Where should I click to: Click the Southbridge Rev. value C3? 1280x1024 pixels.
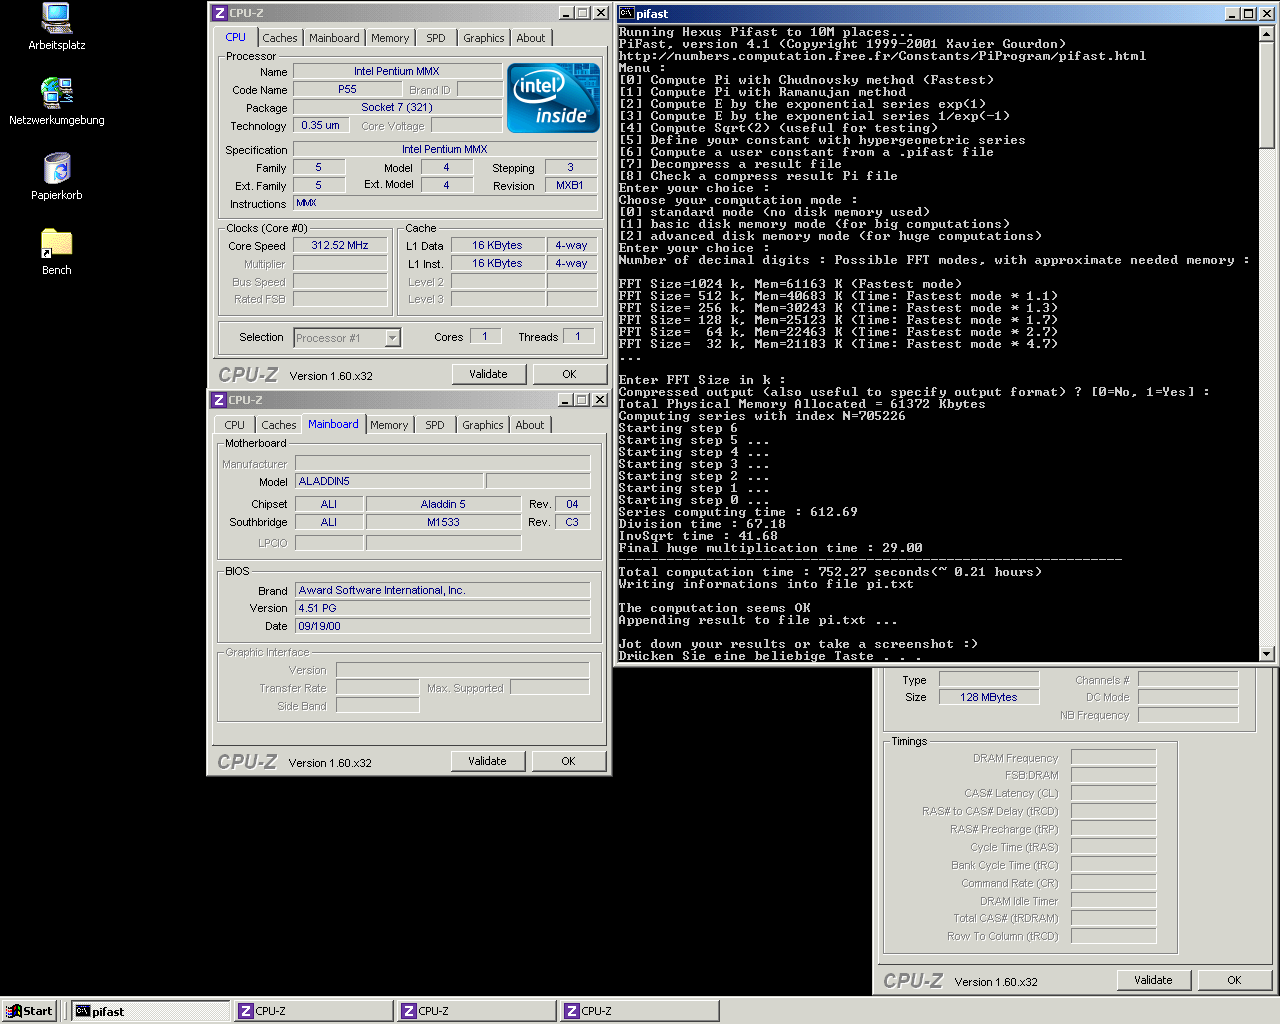point(572,522)
